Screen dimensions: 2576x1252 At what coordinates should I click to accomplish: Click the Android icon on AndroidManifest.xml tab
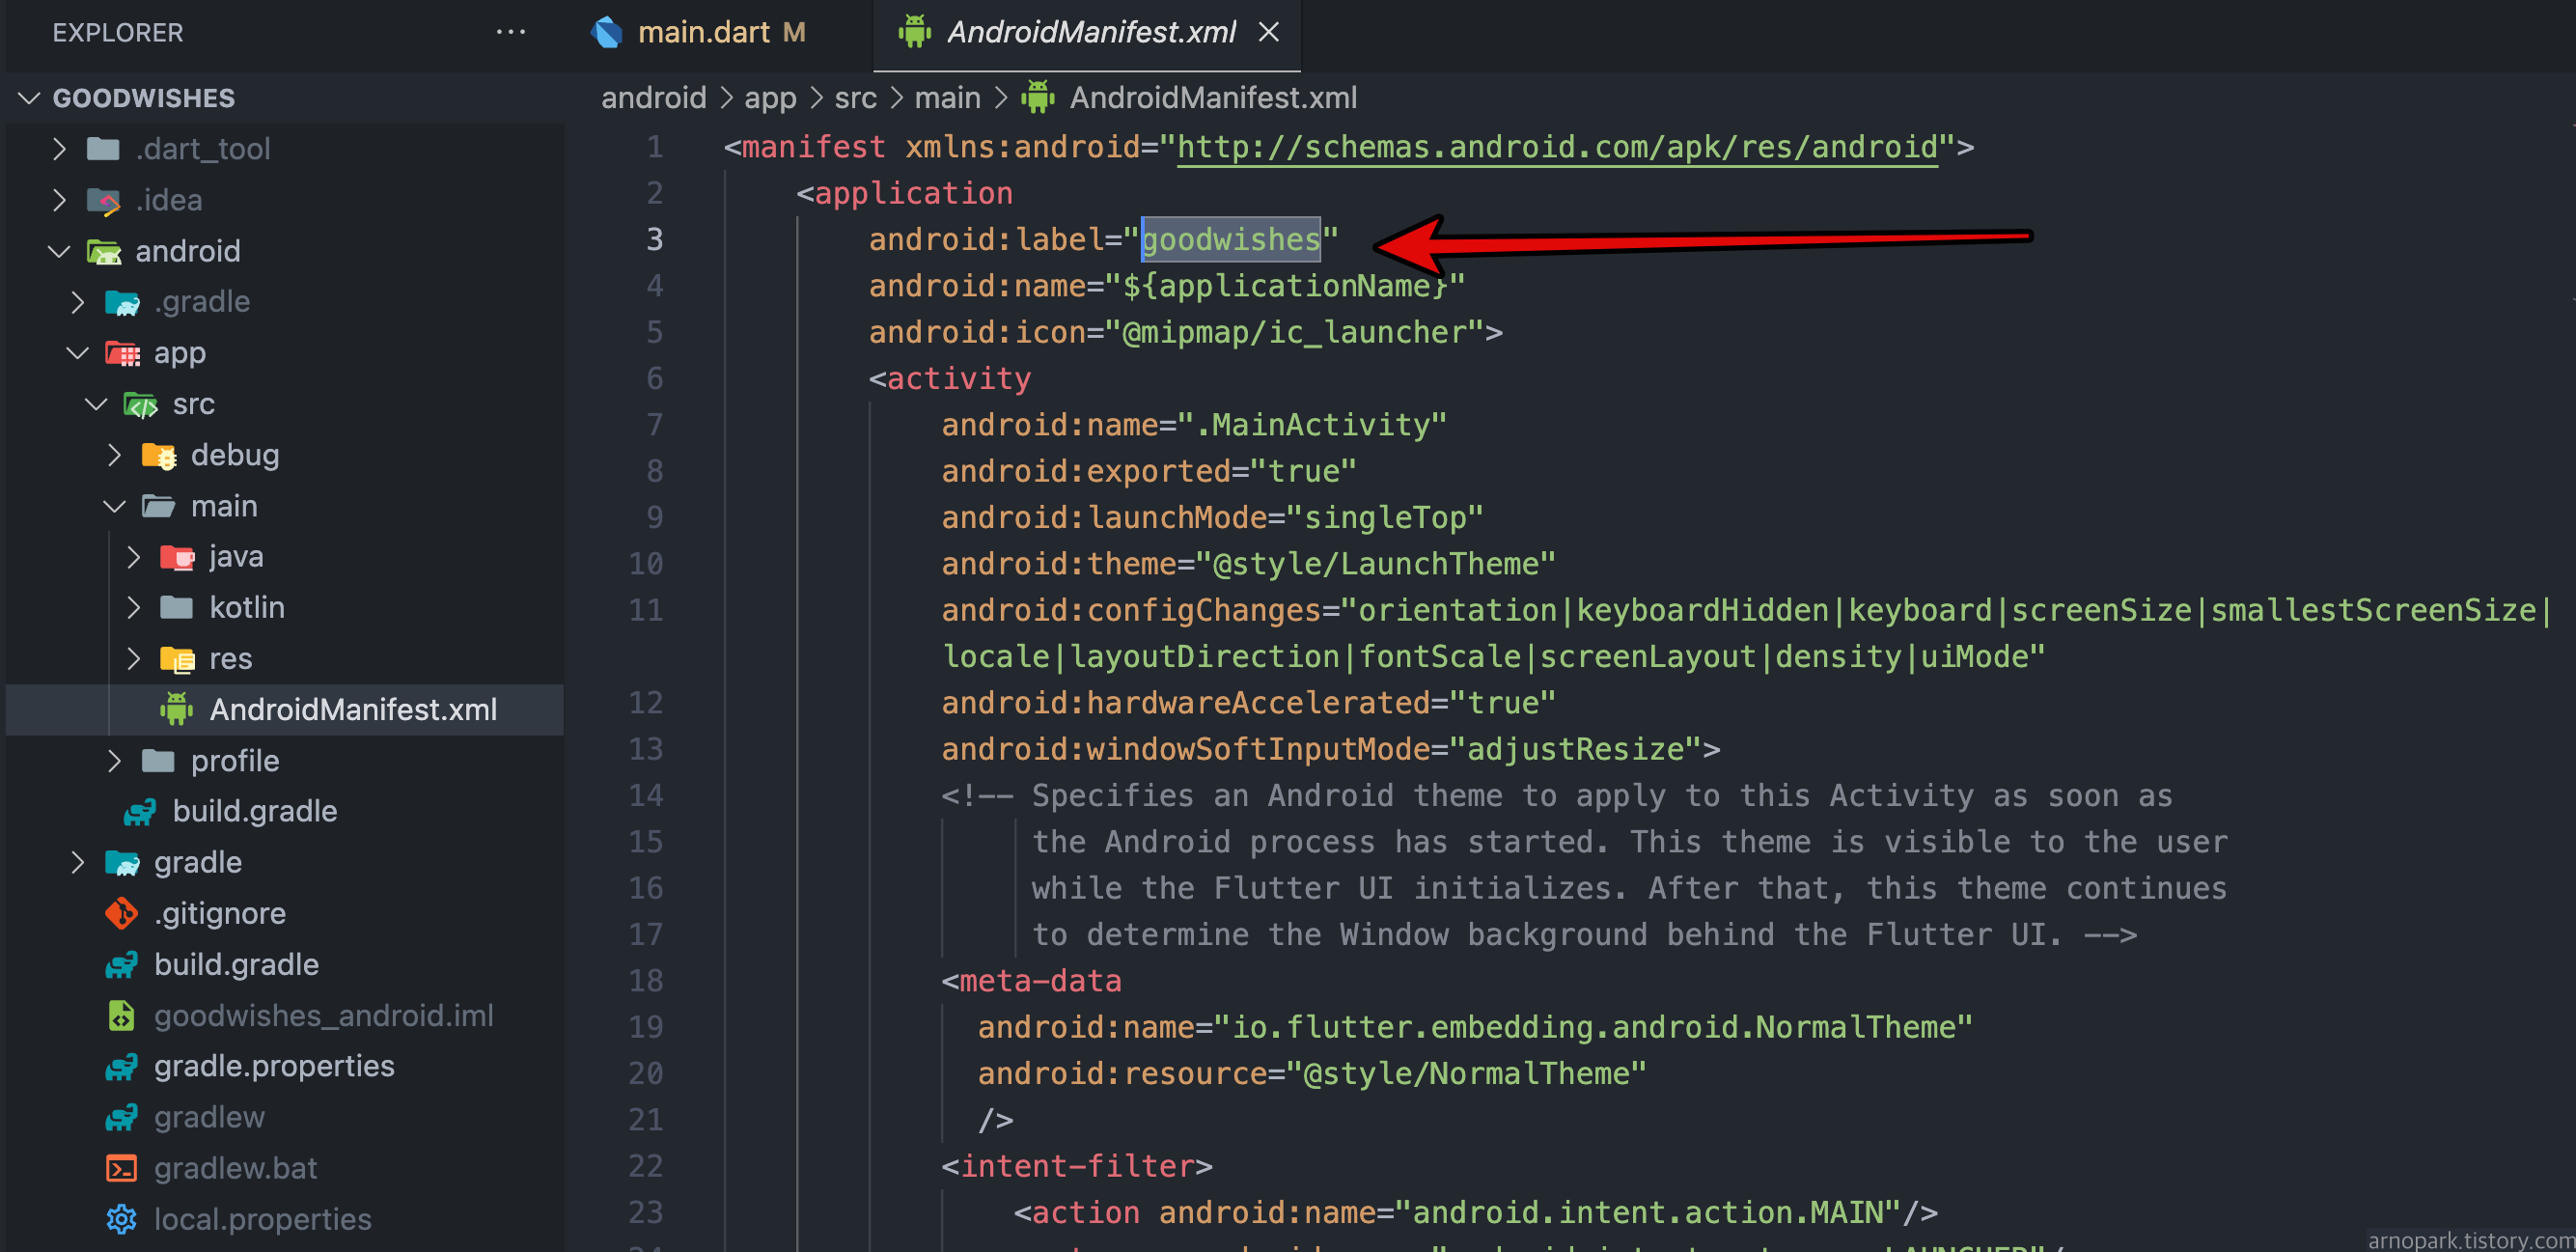914,32
